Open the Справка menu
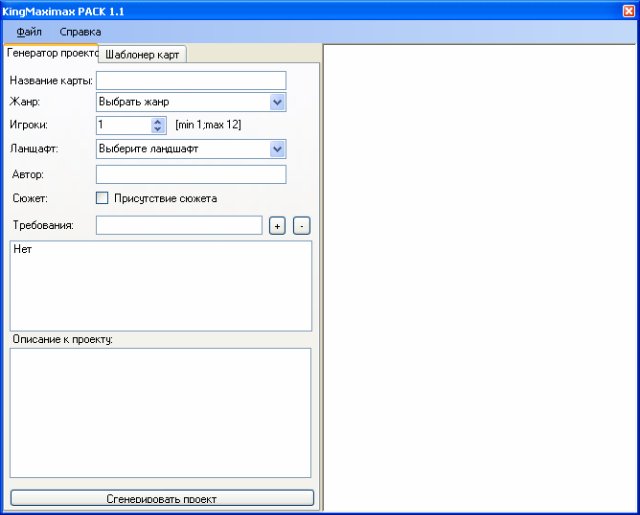The width and height of the screenshot is (640, 515). click(80, 32)
